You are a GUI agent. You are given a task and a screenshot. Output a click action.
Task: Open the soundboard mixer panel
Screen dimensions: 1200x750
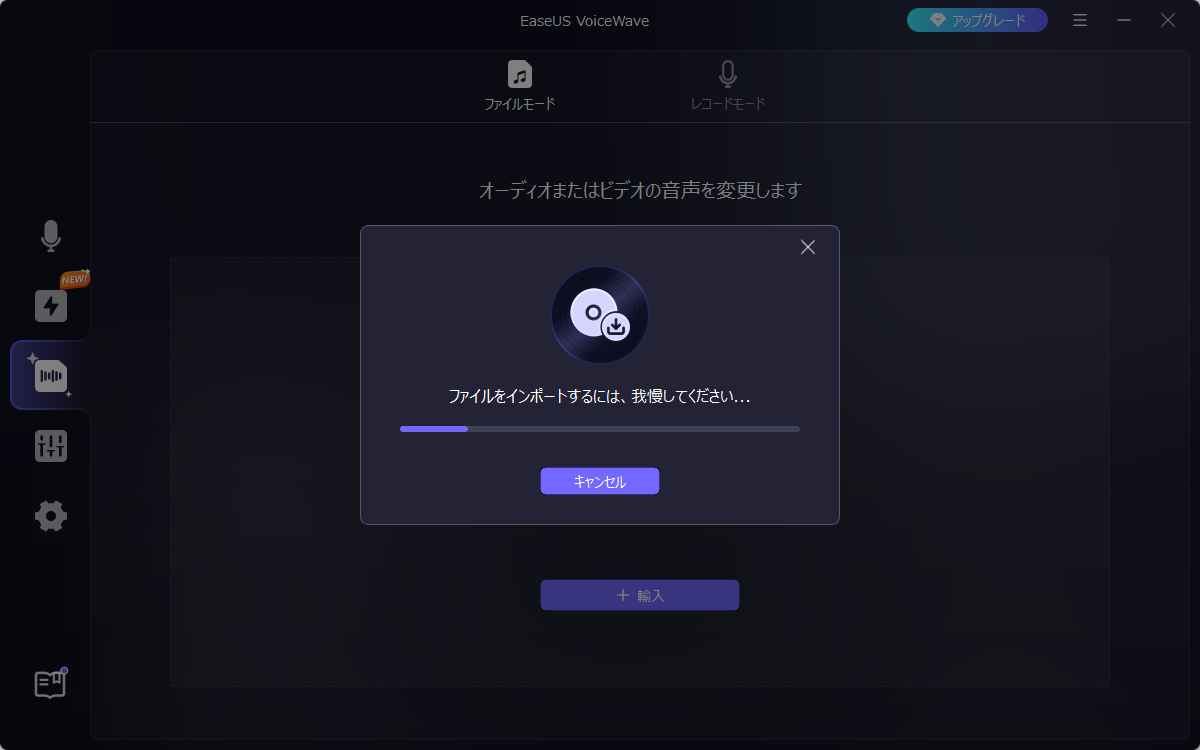coord(50,446)
